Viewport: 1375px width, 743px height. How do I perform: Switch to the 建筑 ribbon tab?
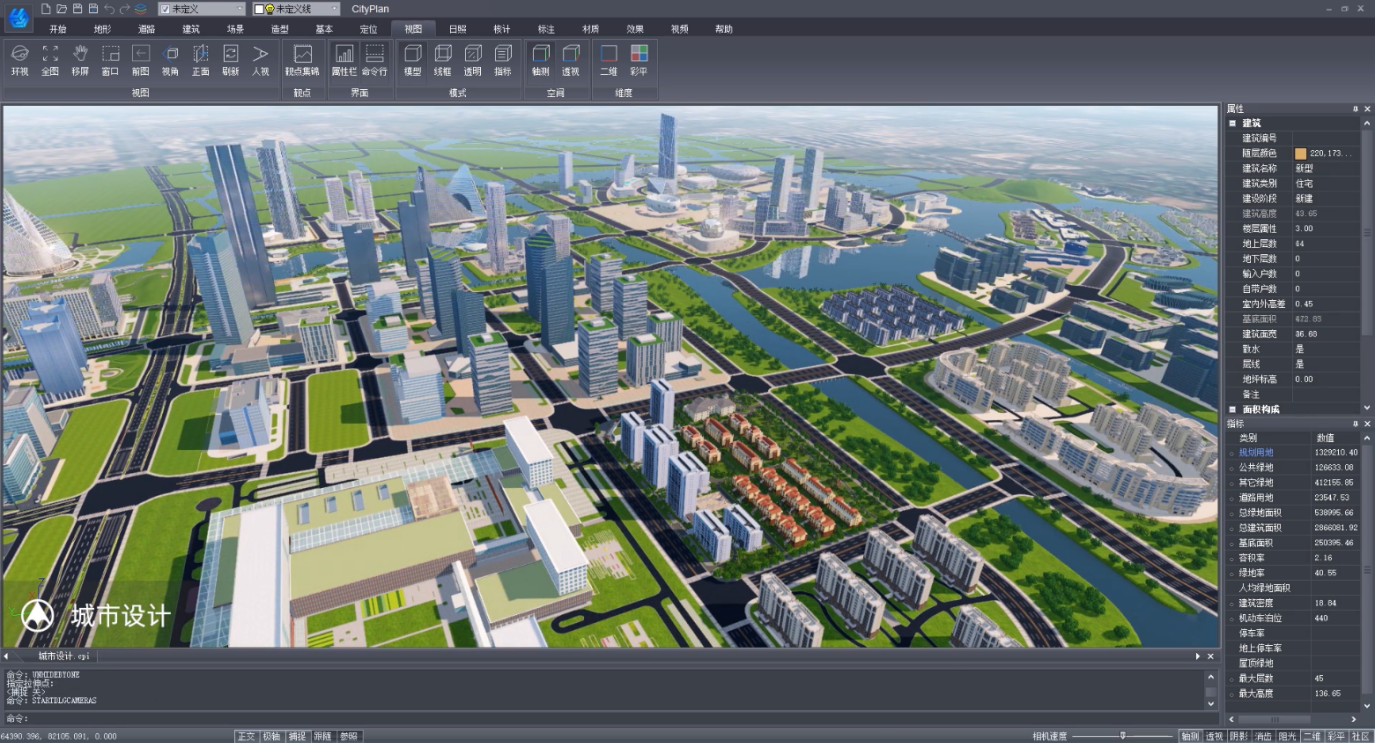[x=191, y=29]
